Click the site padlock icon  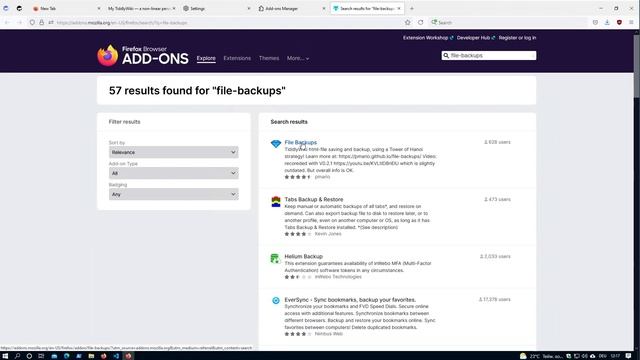coord(42,22)
